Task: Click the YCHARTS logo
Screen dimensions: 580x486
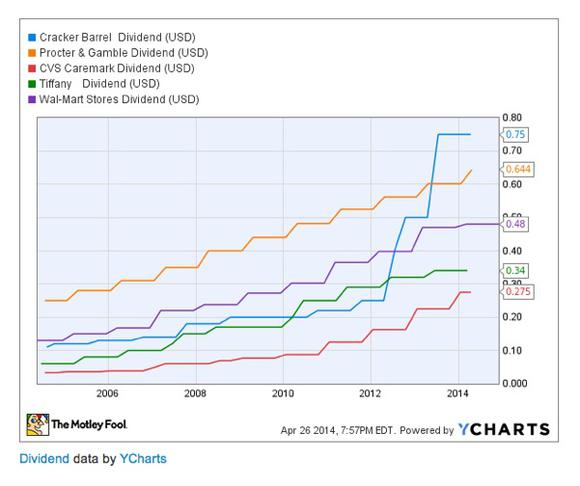Action: (x=504, y=429)
